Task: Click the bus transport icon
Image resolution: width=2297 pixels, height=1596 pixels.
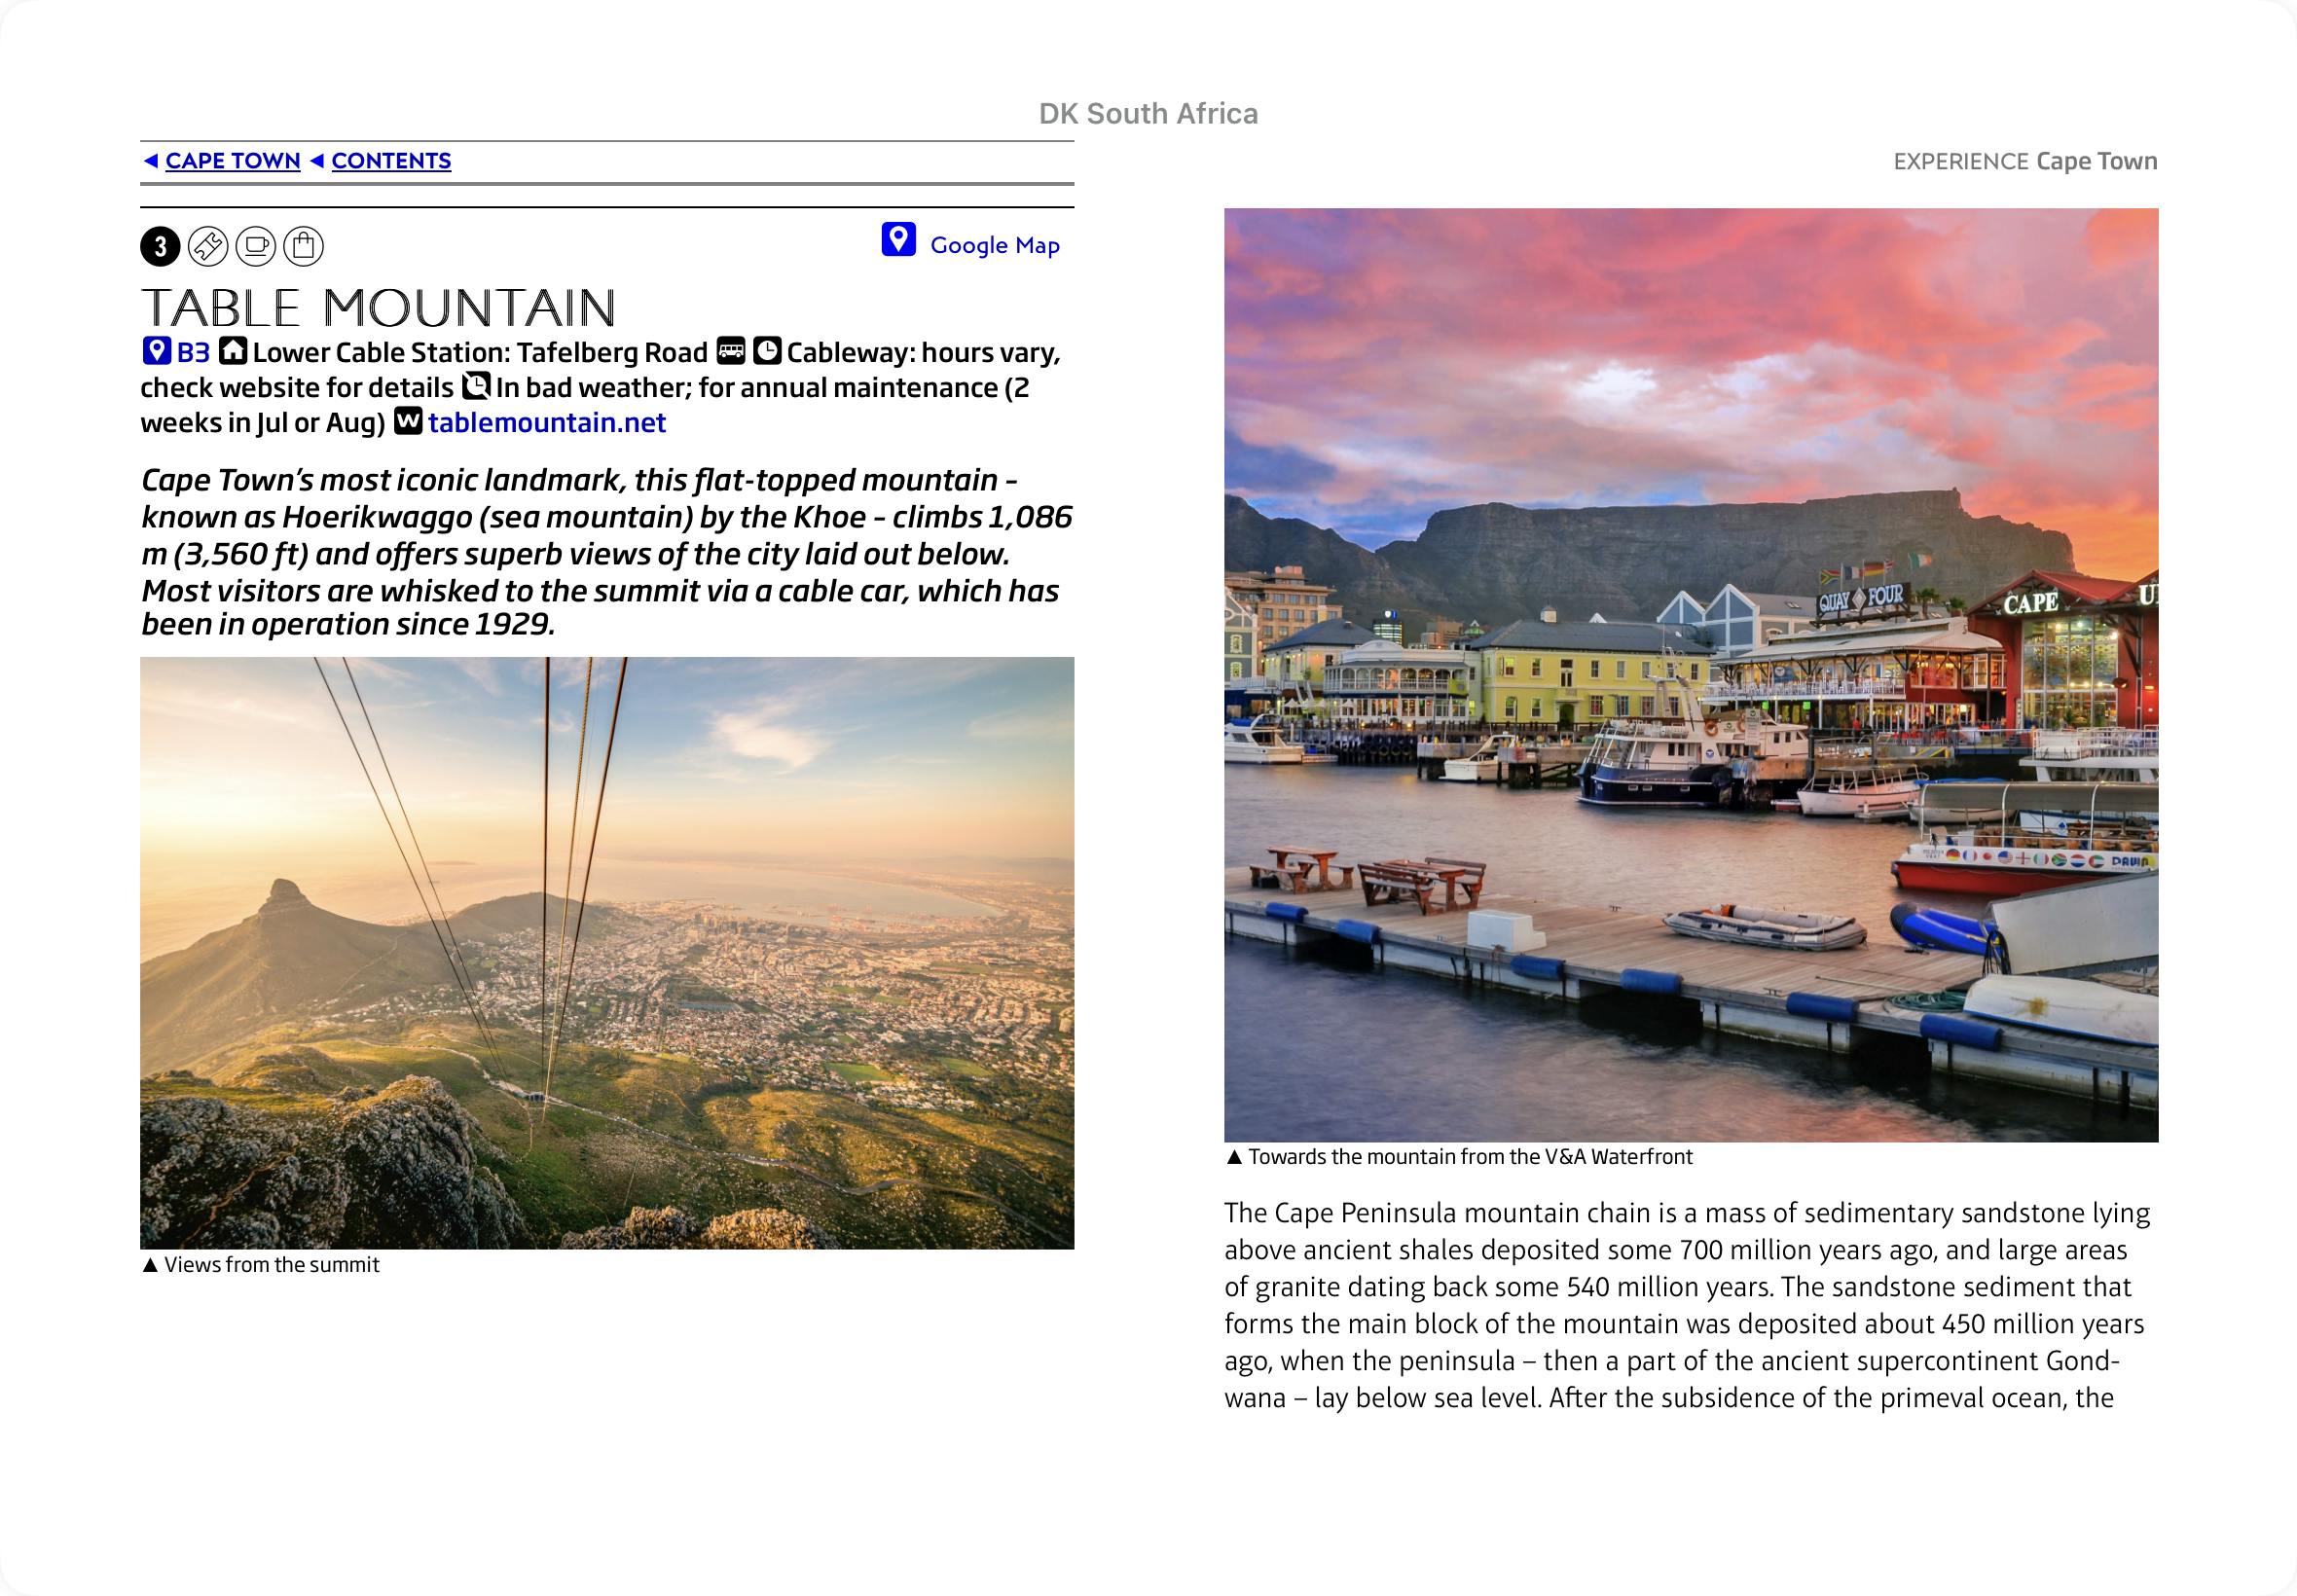Action: tap(731, 351)
